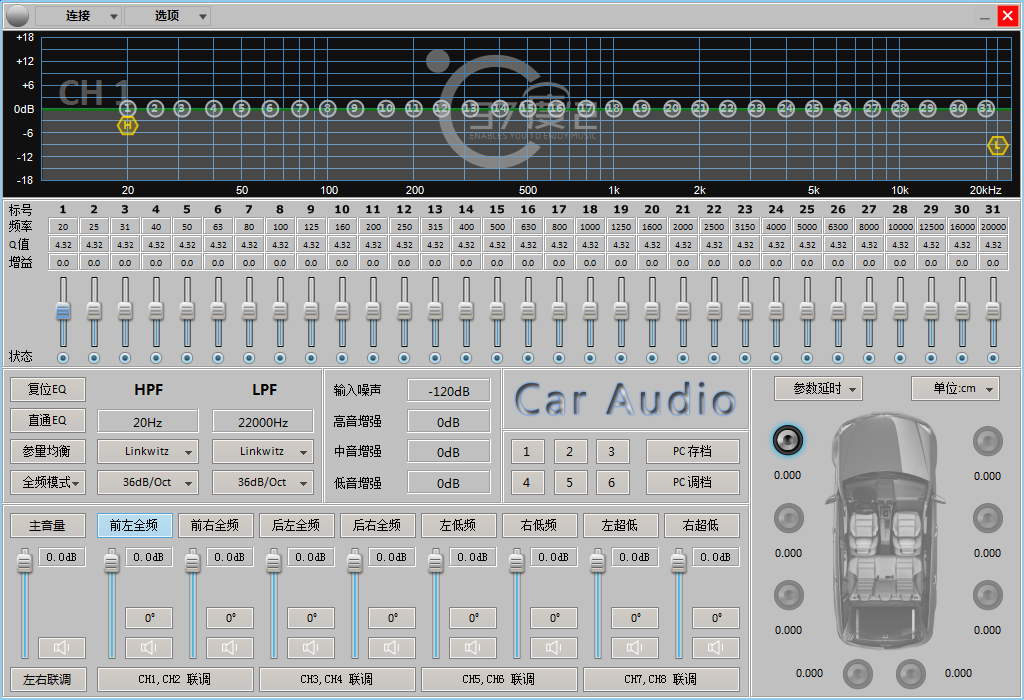Viewport: 1024px width, 700px height.
Task: Switch to 前右全频 channel tab
Action: (215, 525)
